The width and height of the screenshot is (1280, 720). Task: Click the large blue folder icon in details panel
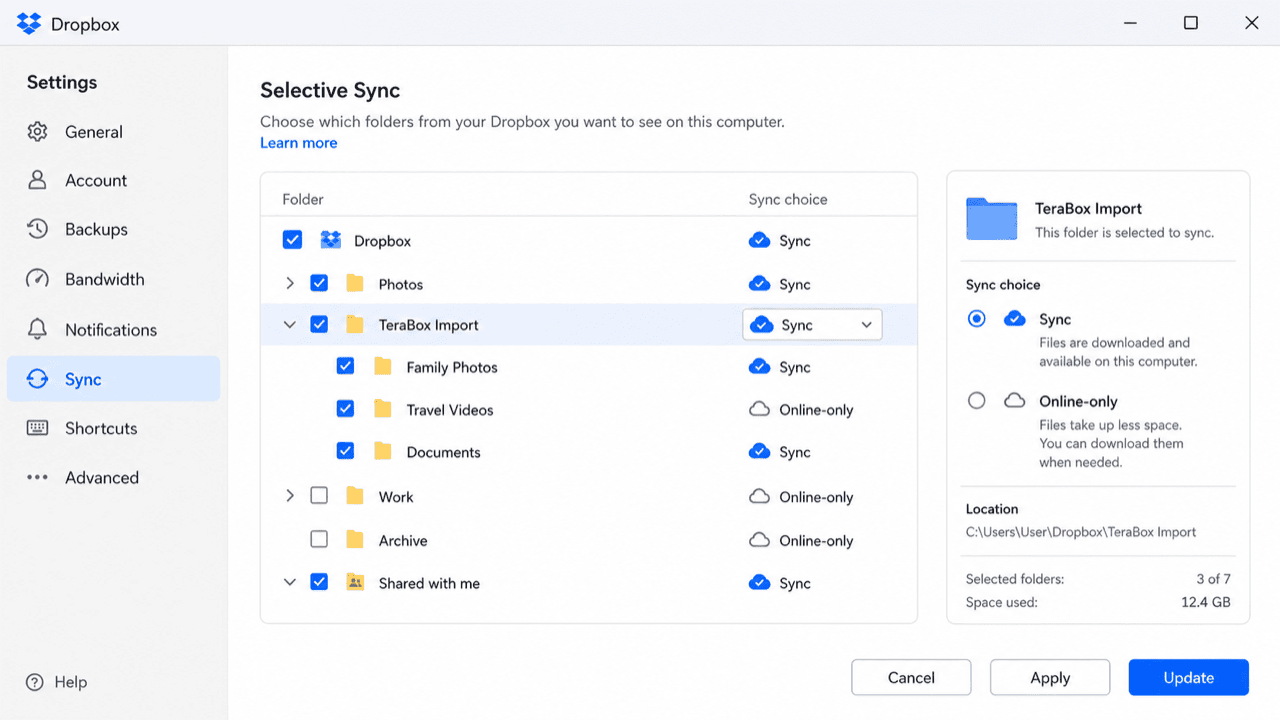point(991,219)
